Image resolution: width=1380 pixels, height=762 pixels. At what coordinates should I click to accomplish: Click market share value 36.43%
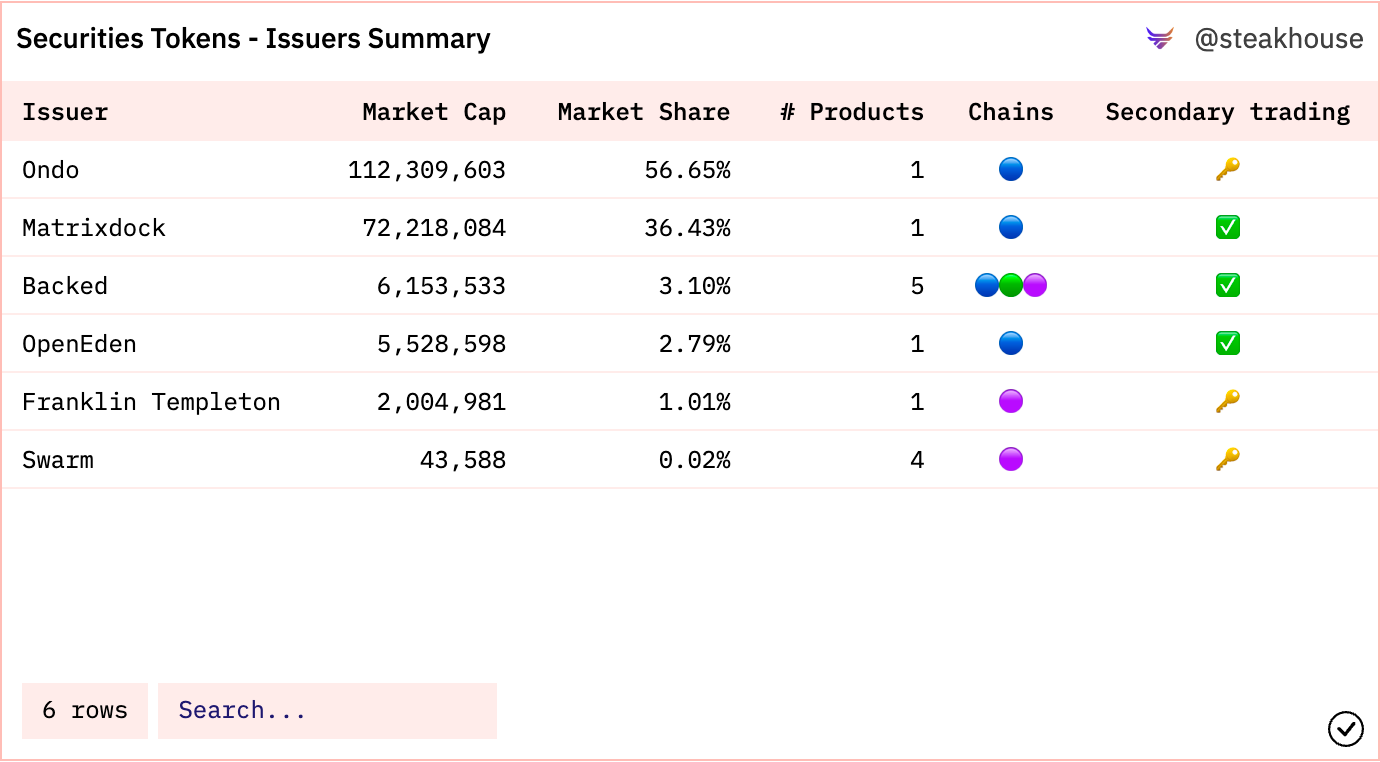coord(687,228)
